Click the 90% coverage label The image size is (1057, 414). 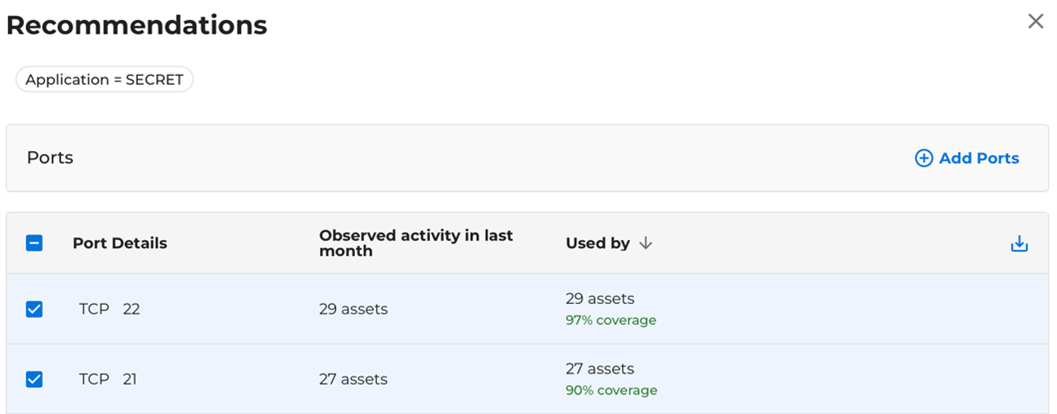[611, 390]
